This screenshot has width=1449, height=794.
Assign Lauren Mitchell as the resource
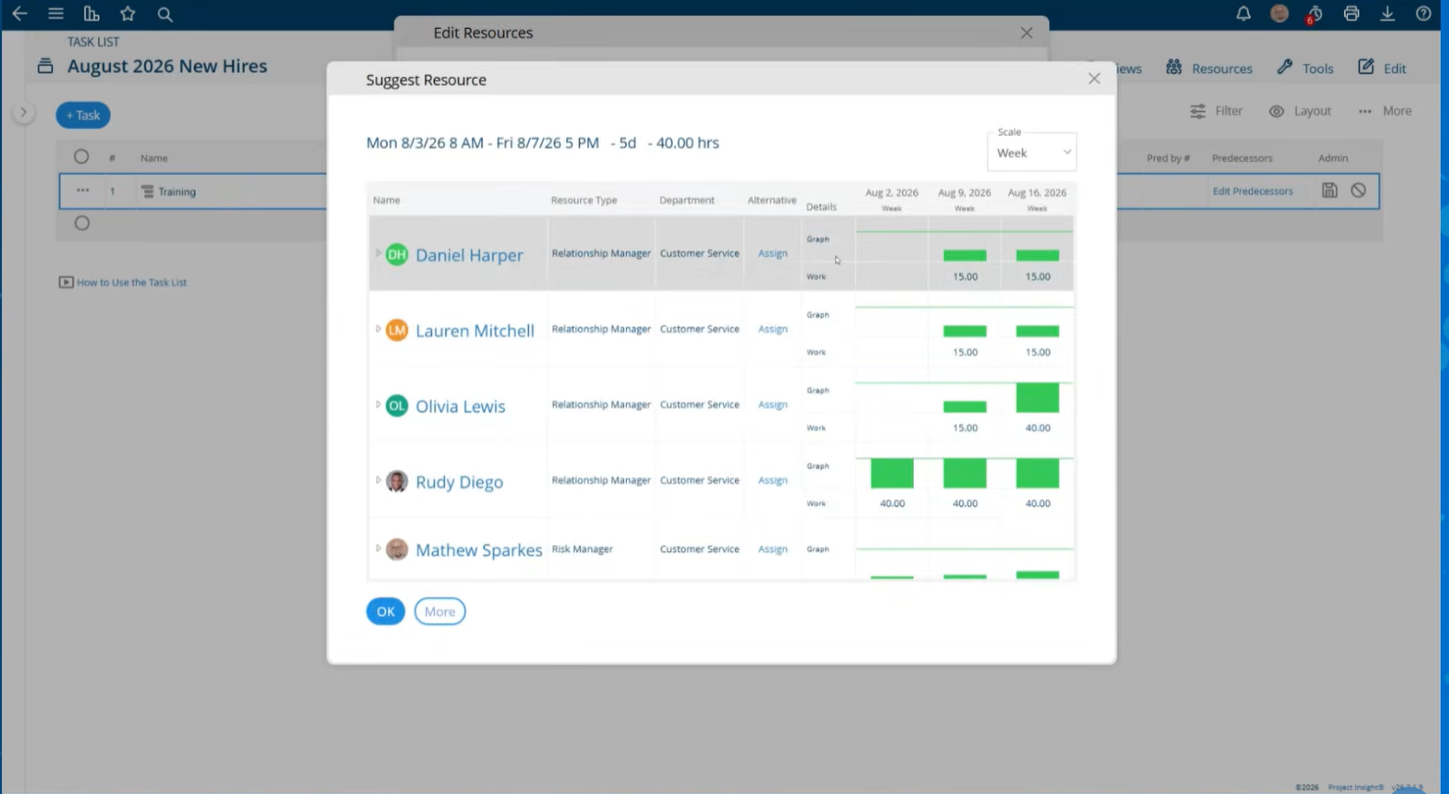click(773, 329)
